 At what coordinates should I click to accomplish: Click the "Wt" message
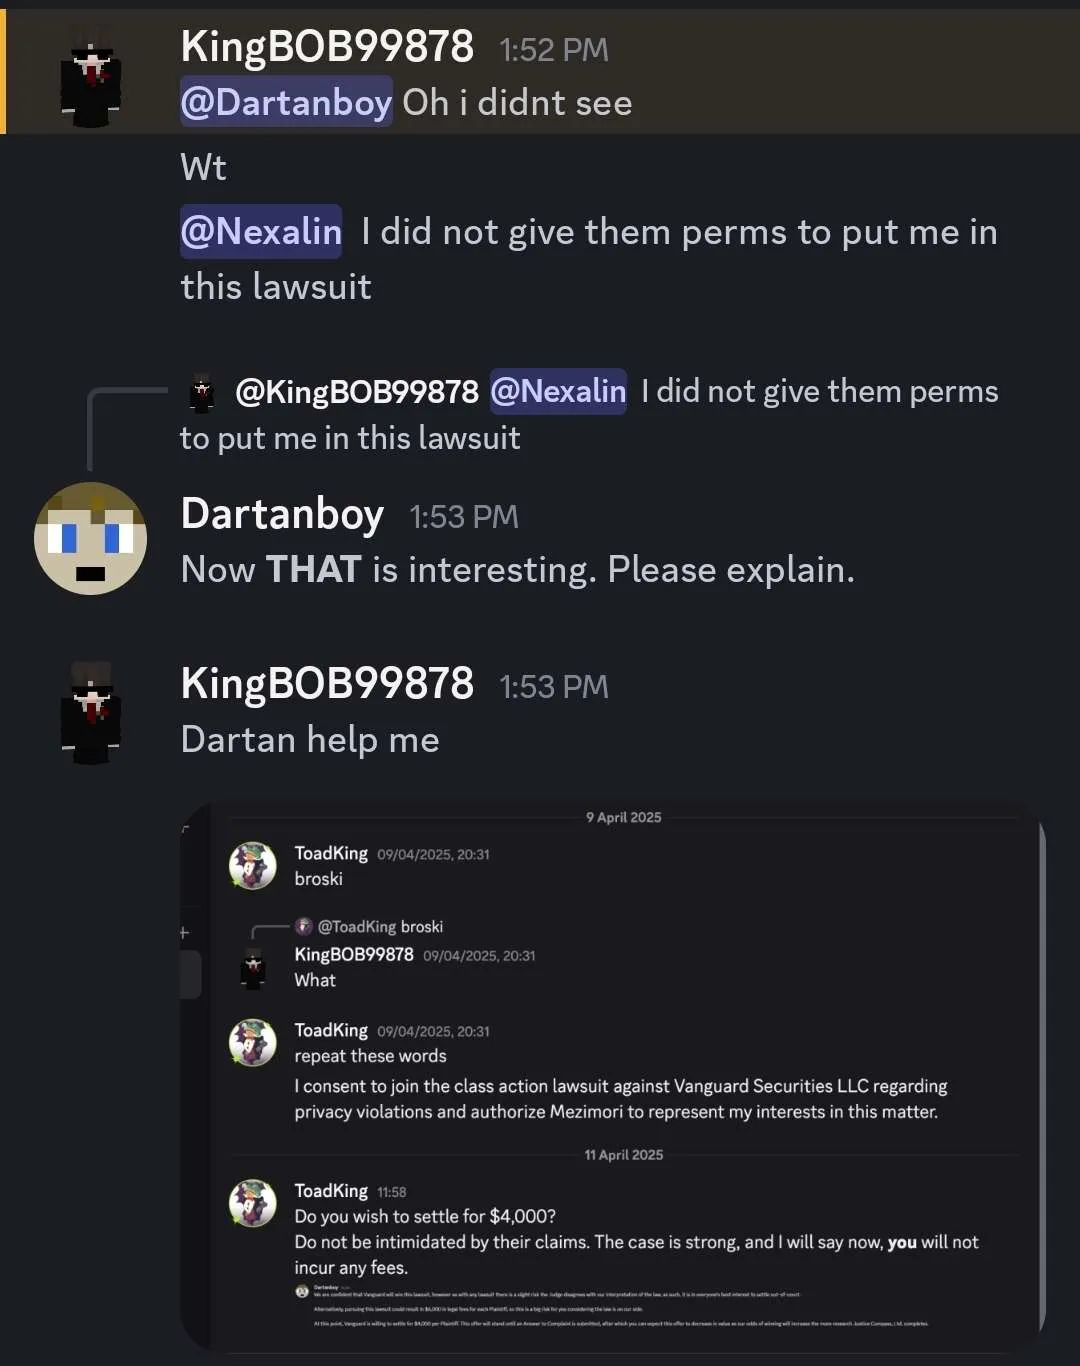203,167
